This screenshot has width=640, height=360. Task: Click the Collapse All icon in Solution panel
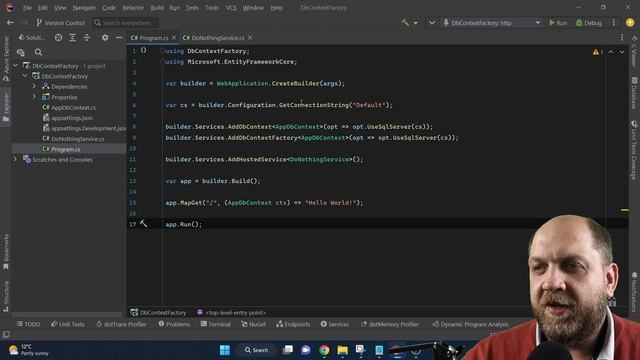pyautogui.click(x=87, y=38)
